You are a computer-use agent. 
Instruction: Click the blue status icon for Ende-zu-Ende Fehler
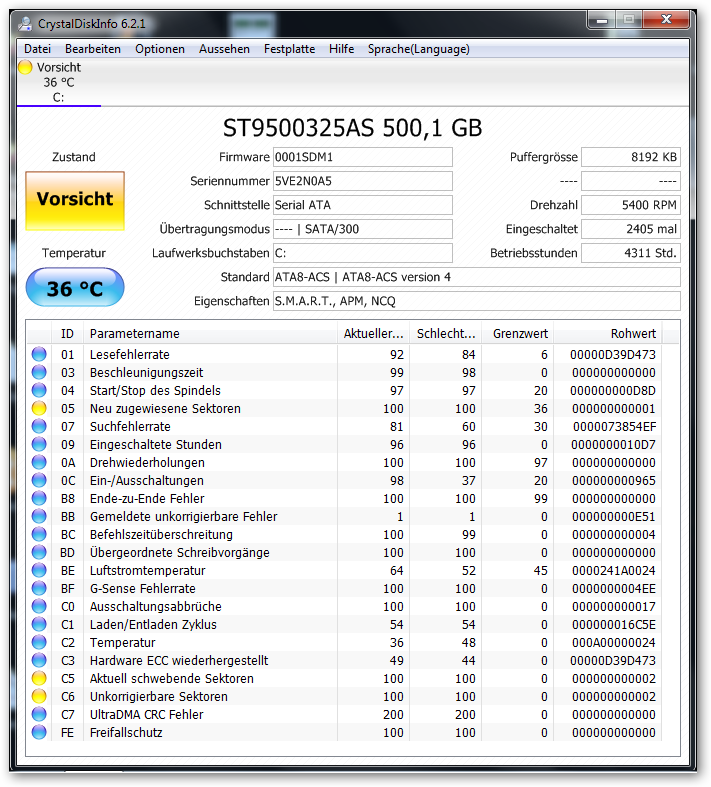coord(39,498)
